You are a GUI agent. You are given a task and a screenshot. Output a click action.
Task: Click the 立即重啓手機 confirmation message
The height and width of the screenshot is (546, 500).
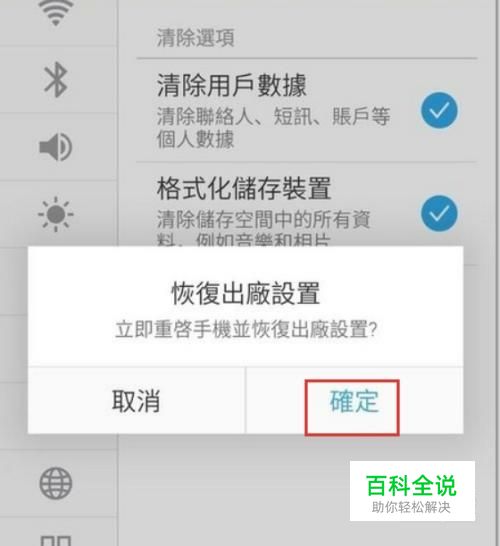(246, 329)
